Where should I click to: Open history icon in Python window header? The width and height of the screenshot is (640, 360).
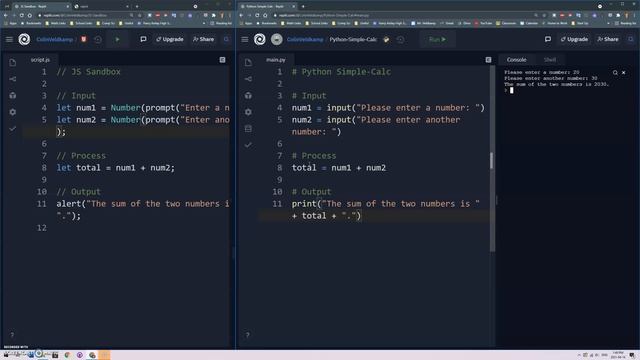(x=400, y=40)
